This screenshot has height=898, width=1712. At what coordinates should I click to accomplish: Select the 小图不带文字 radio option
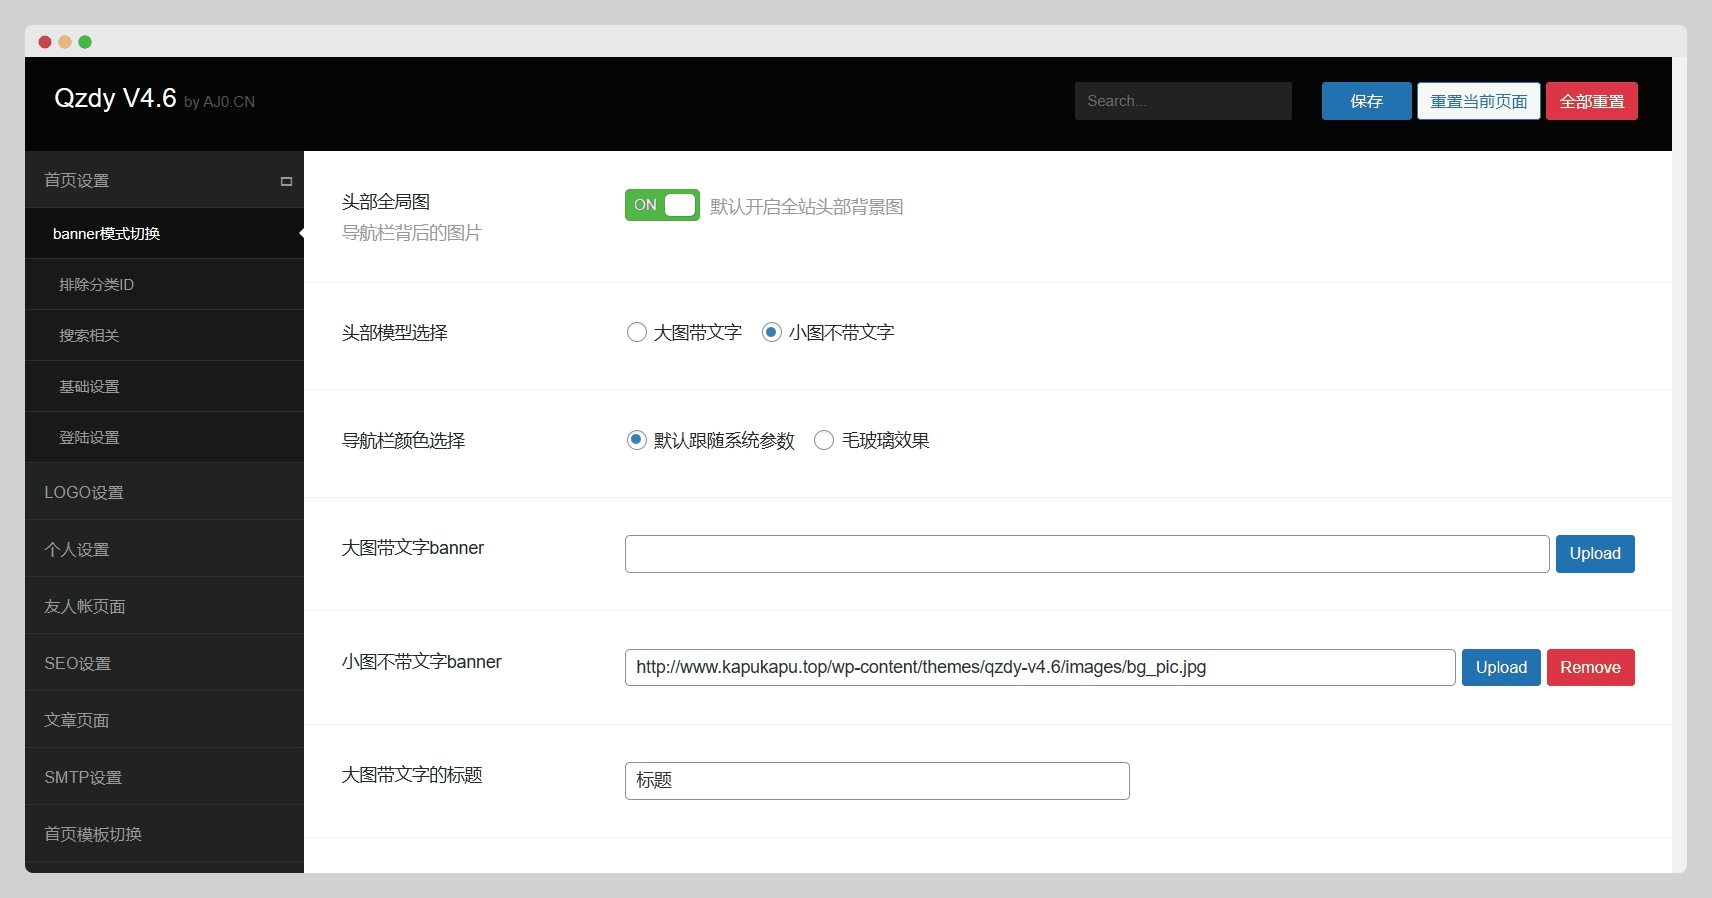click(772, 332)
